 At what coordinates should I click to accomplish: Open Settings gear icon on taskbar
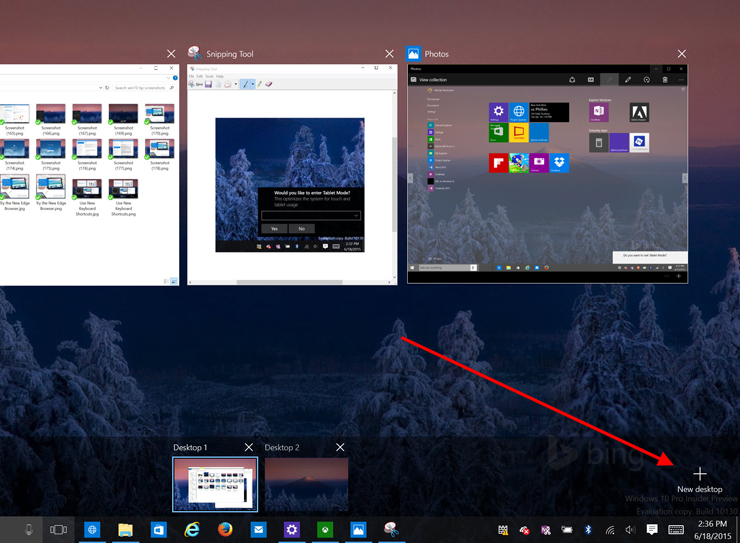[291, 529]
